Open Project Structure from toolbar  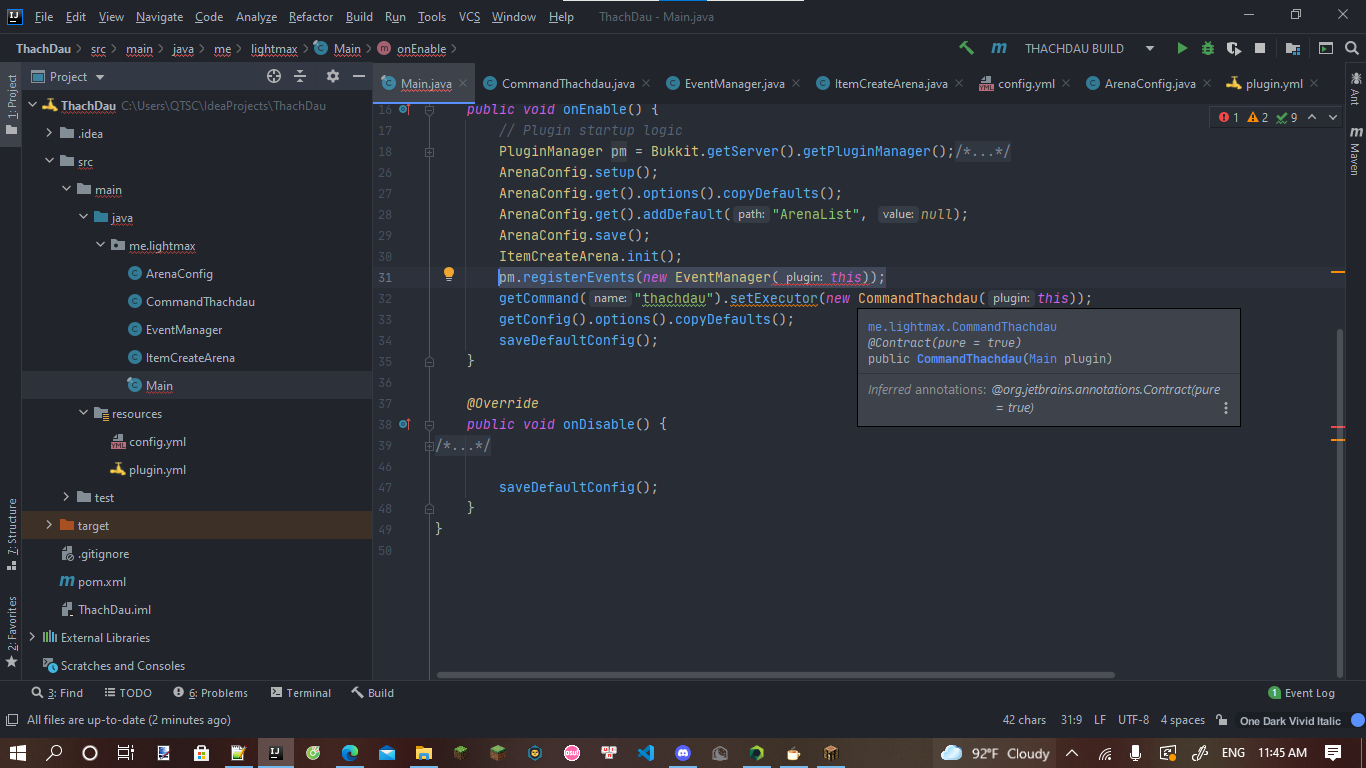click(1293, 48)
